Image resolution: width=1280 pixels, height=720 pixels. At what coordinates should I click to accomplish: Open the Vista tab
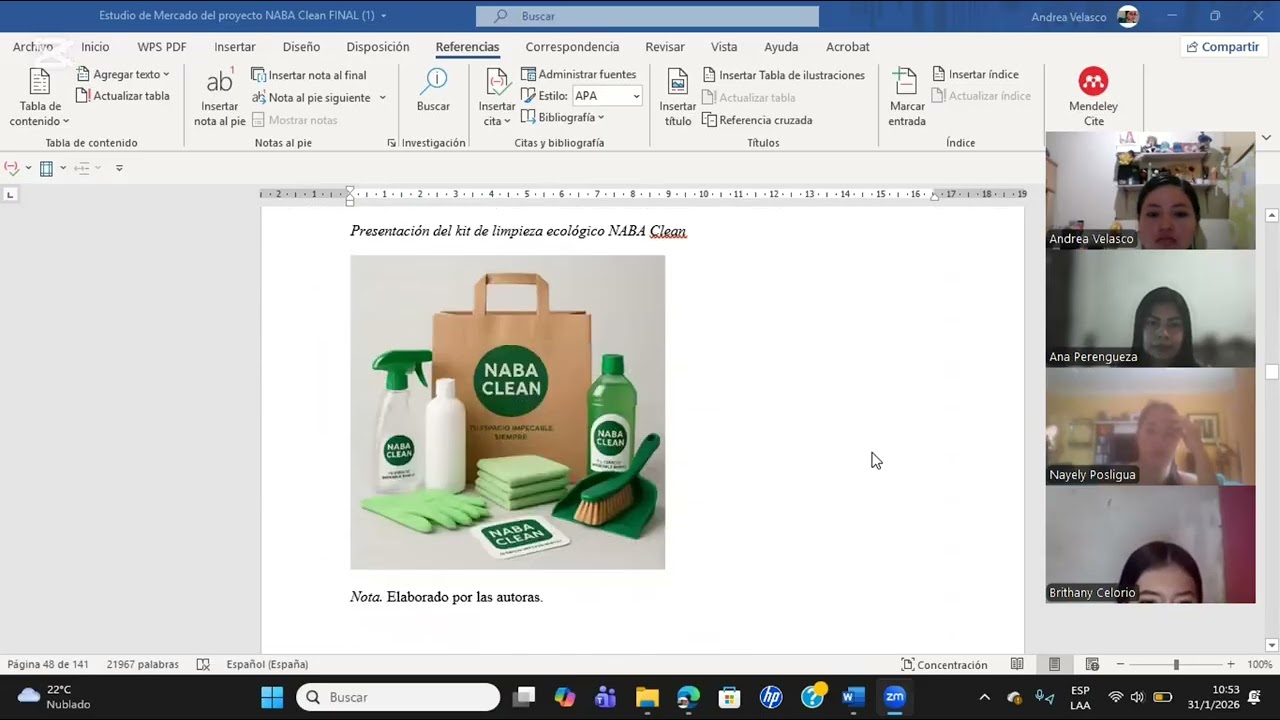point(724,47)
